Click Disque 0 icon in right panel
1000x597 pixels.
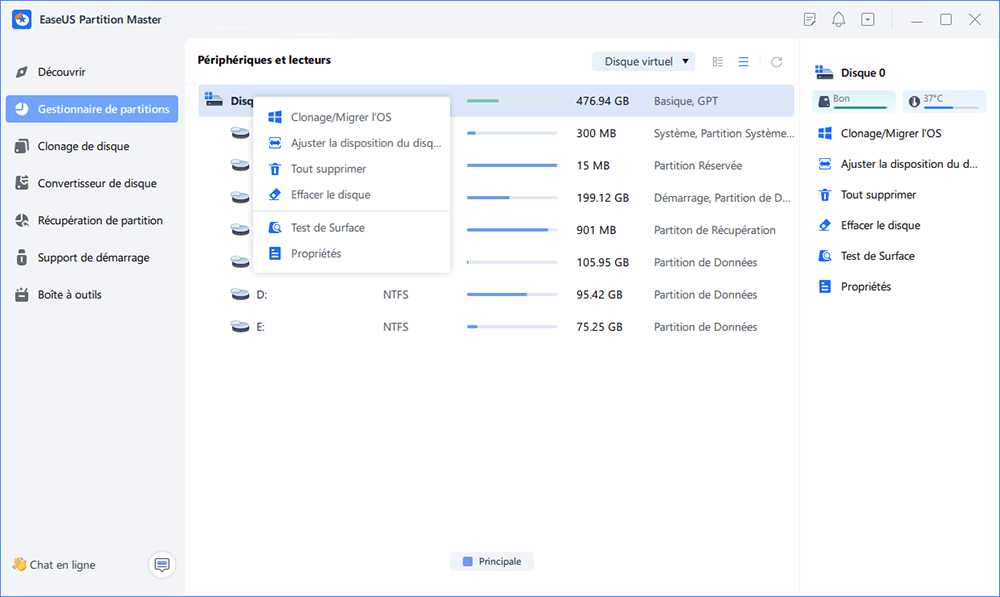(x=824, y=72)
